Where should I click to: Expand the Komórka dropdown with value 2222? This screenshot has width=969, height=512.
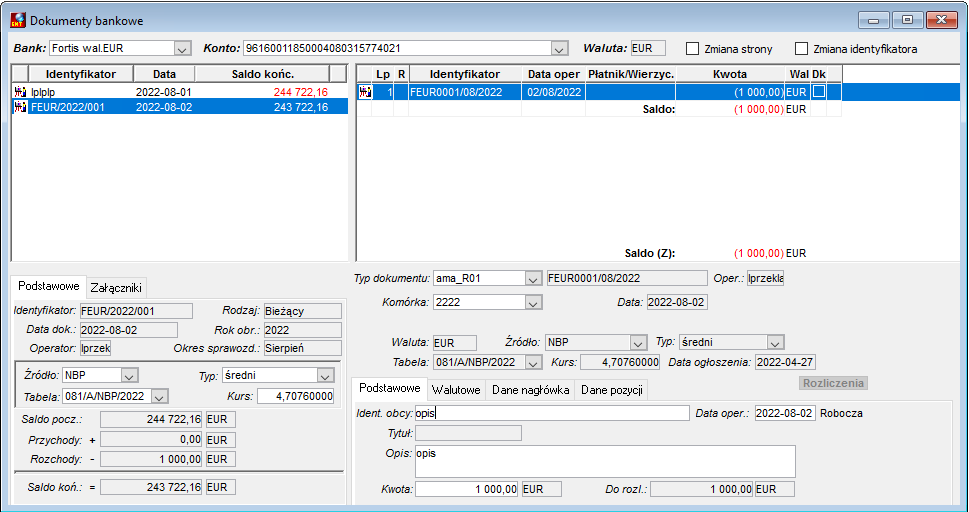pos(533,302)
